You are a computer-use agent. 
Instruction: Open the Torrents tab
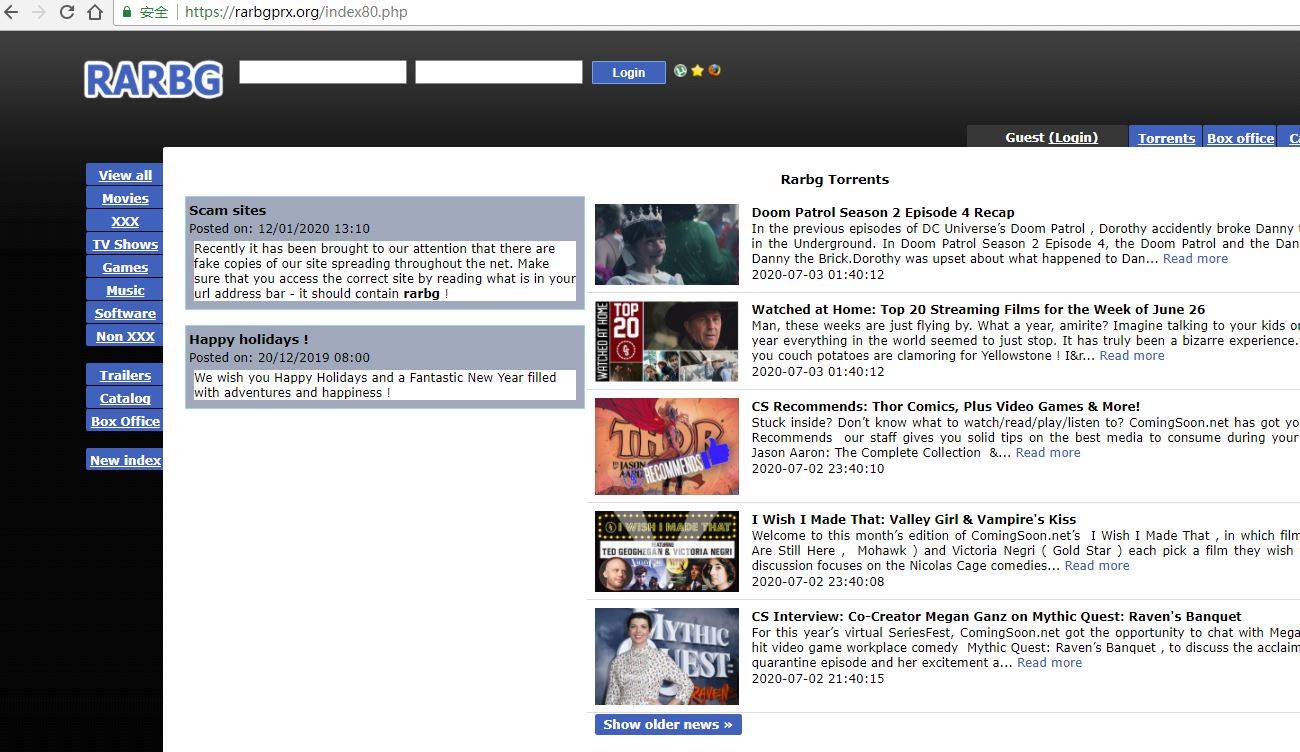click(1166, 138)
